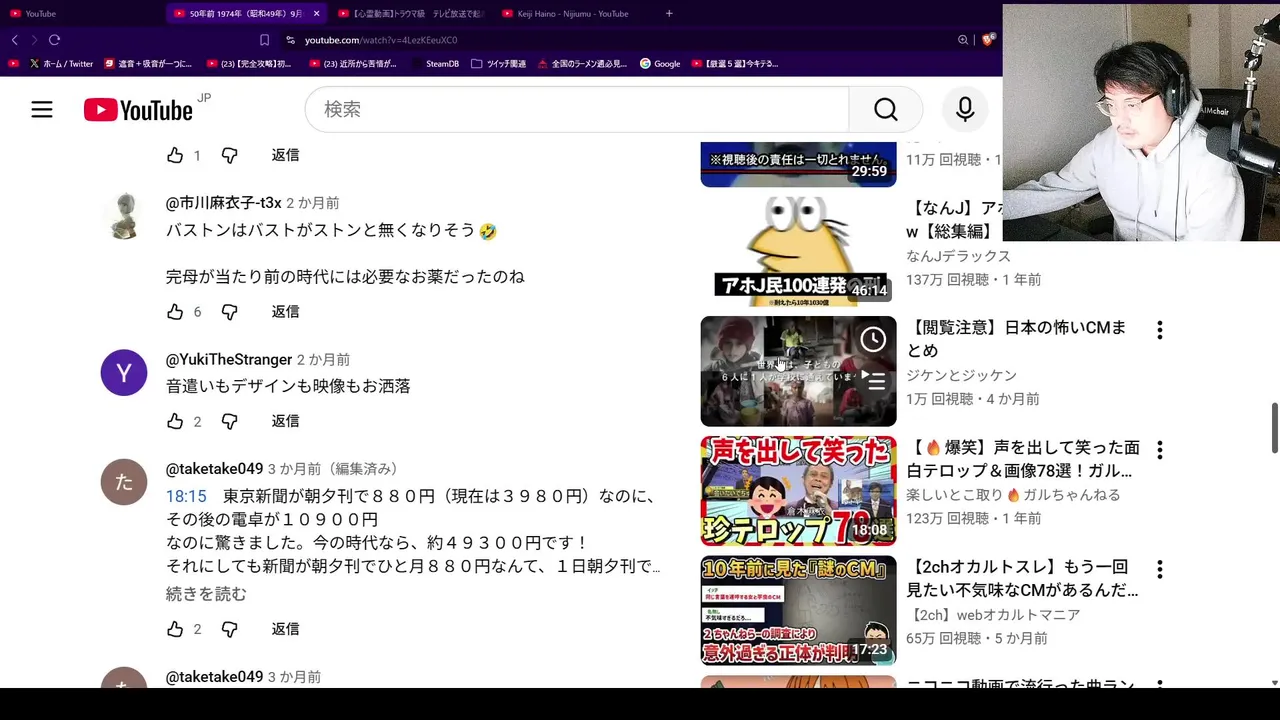Open the video thumbnail with 29:59 duration

click(798, 165)
